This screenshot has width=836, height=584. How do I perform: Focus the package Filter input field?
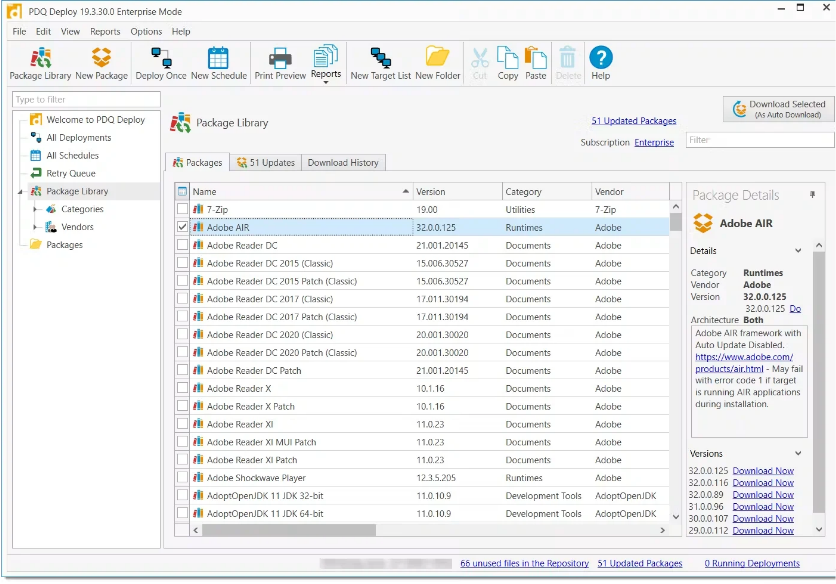760,140
